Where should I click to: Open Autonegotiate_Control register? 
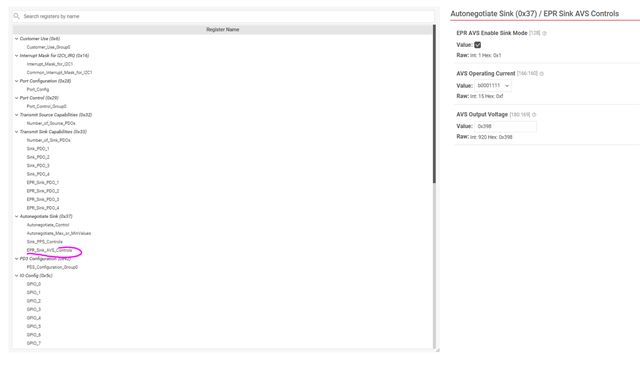tap(48, 225)
